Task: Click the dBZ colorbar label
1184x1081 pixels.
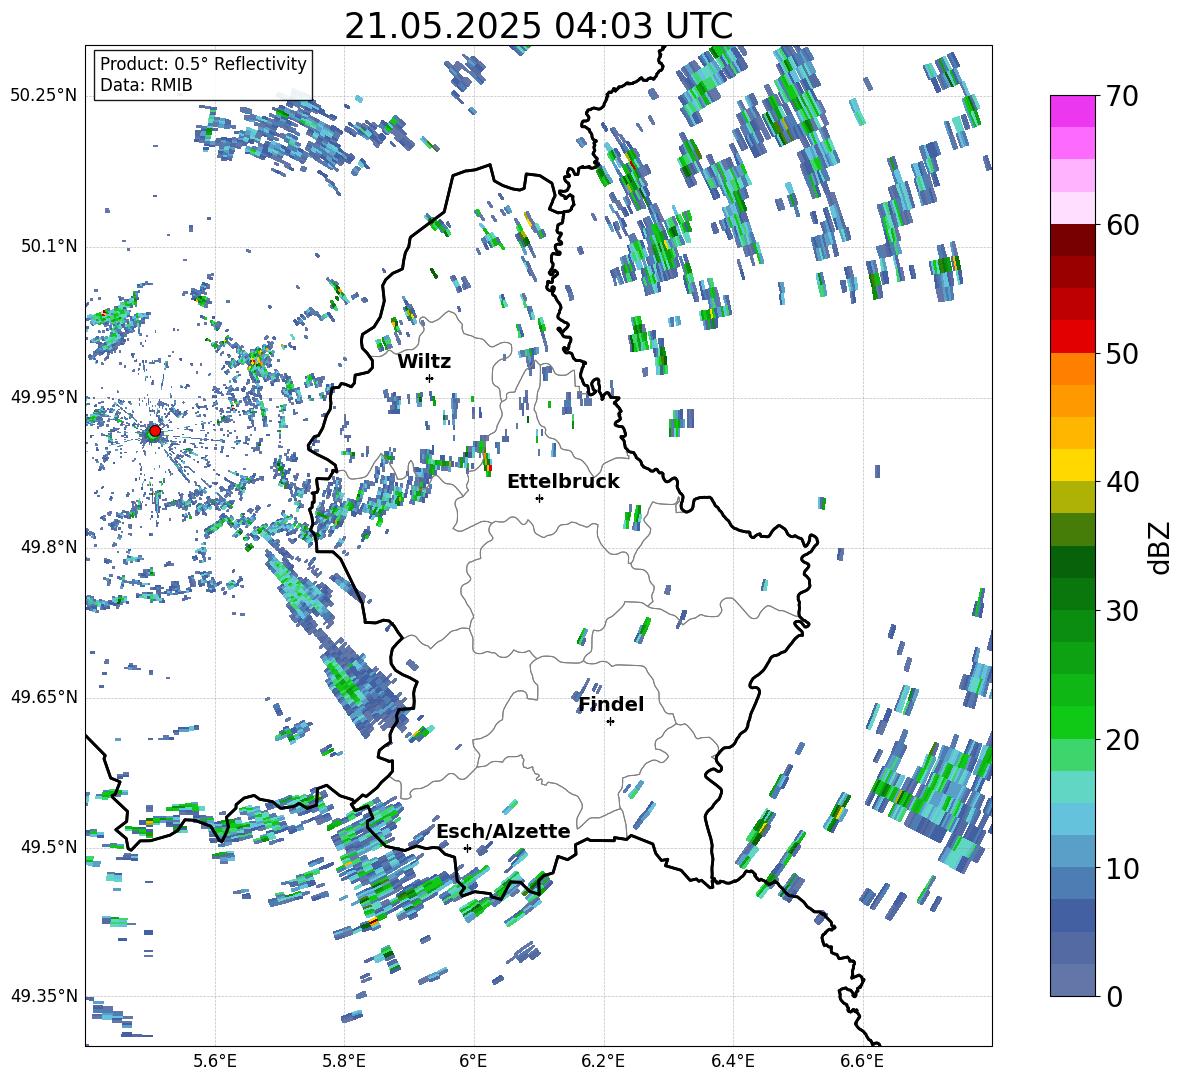Action: [1161, 547]
